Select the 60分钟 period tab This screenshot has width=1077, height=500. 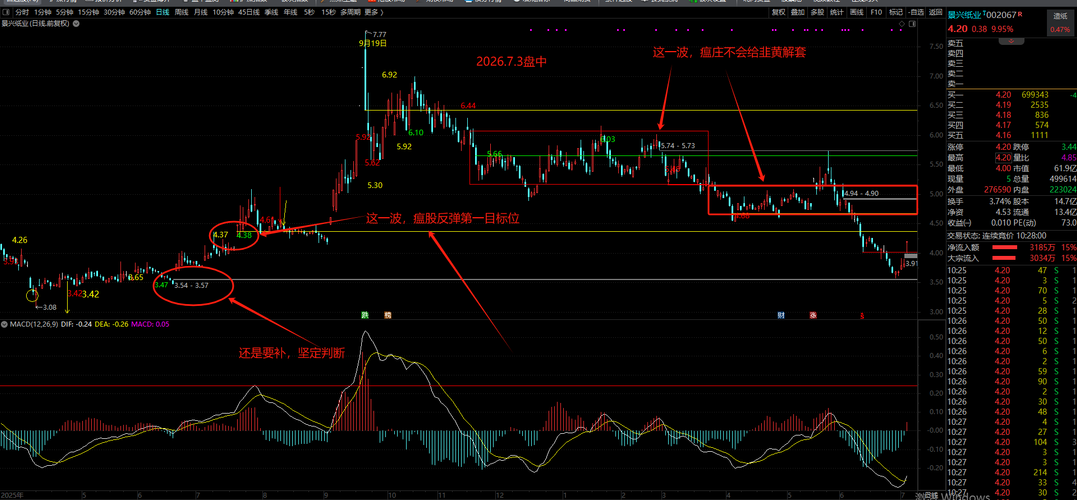(x=140, y=12)
